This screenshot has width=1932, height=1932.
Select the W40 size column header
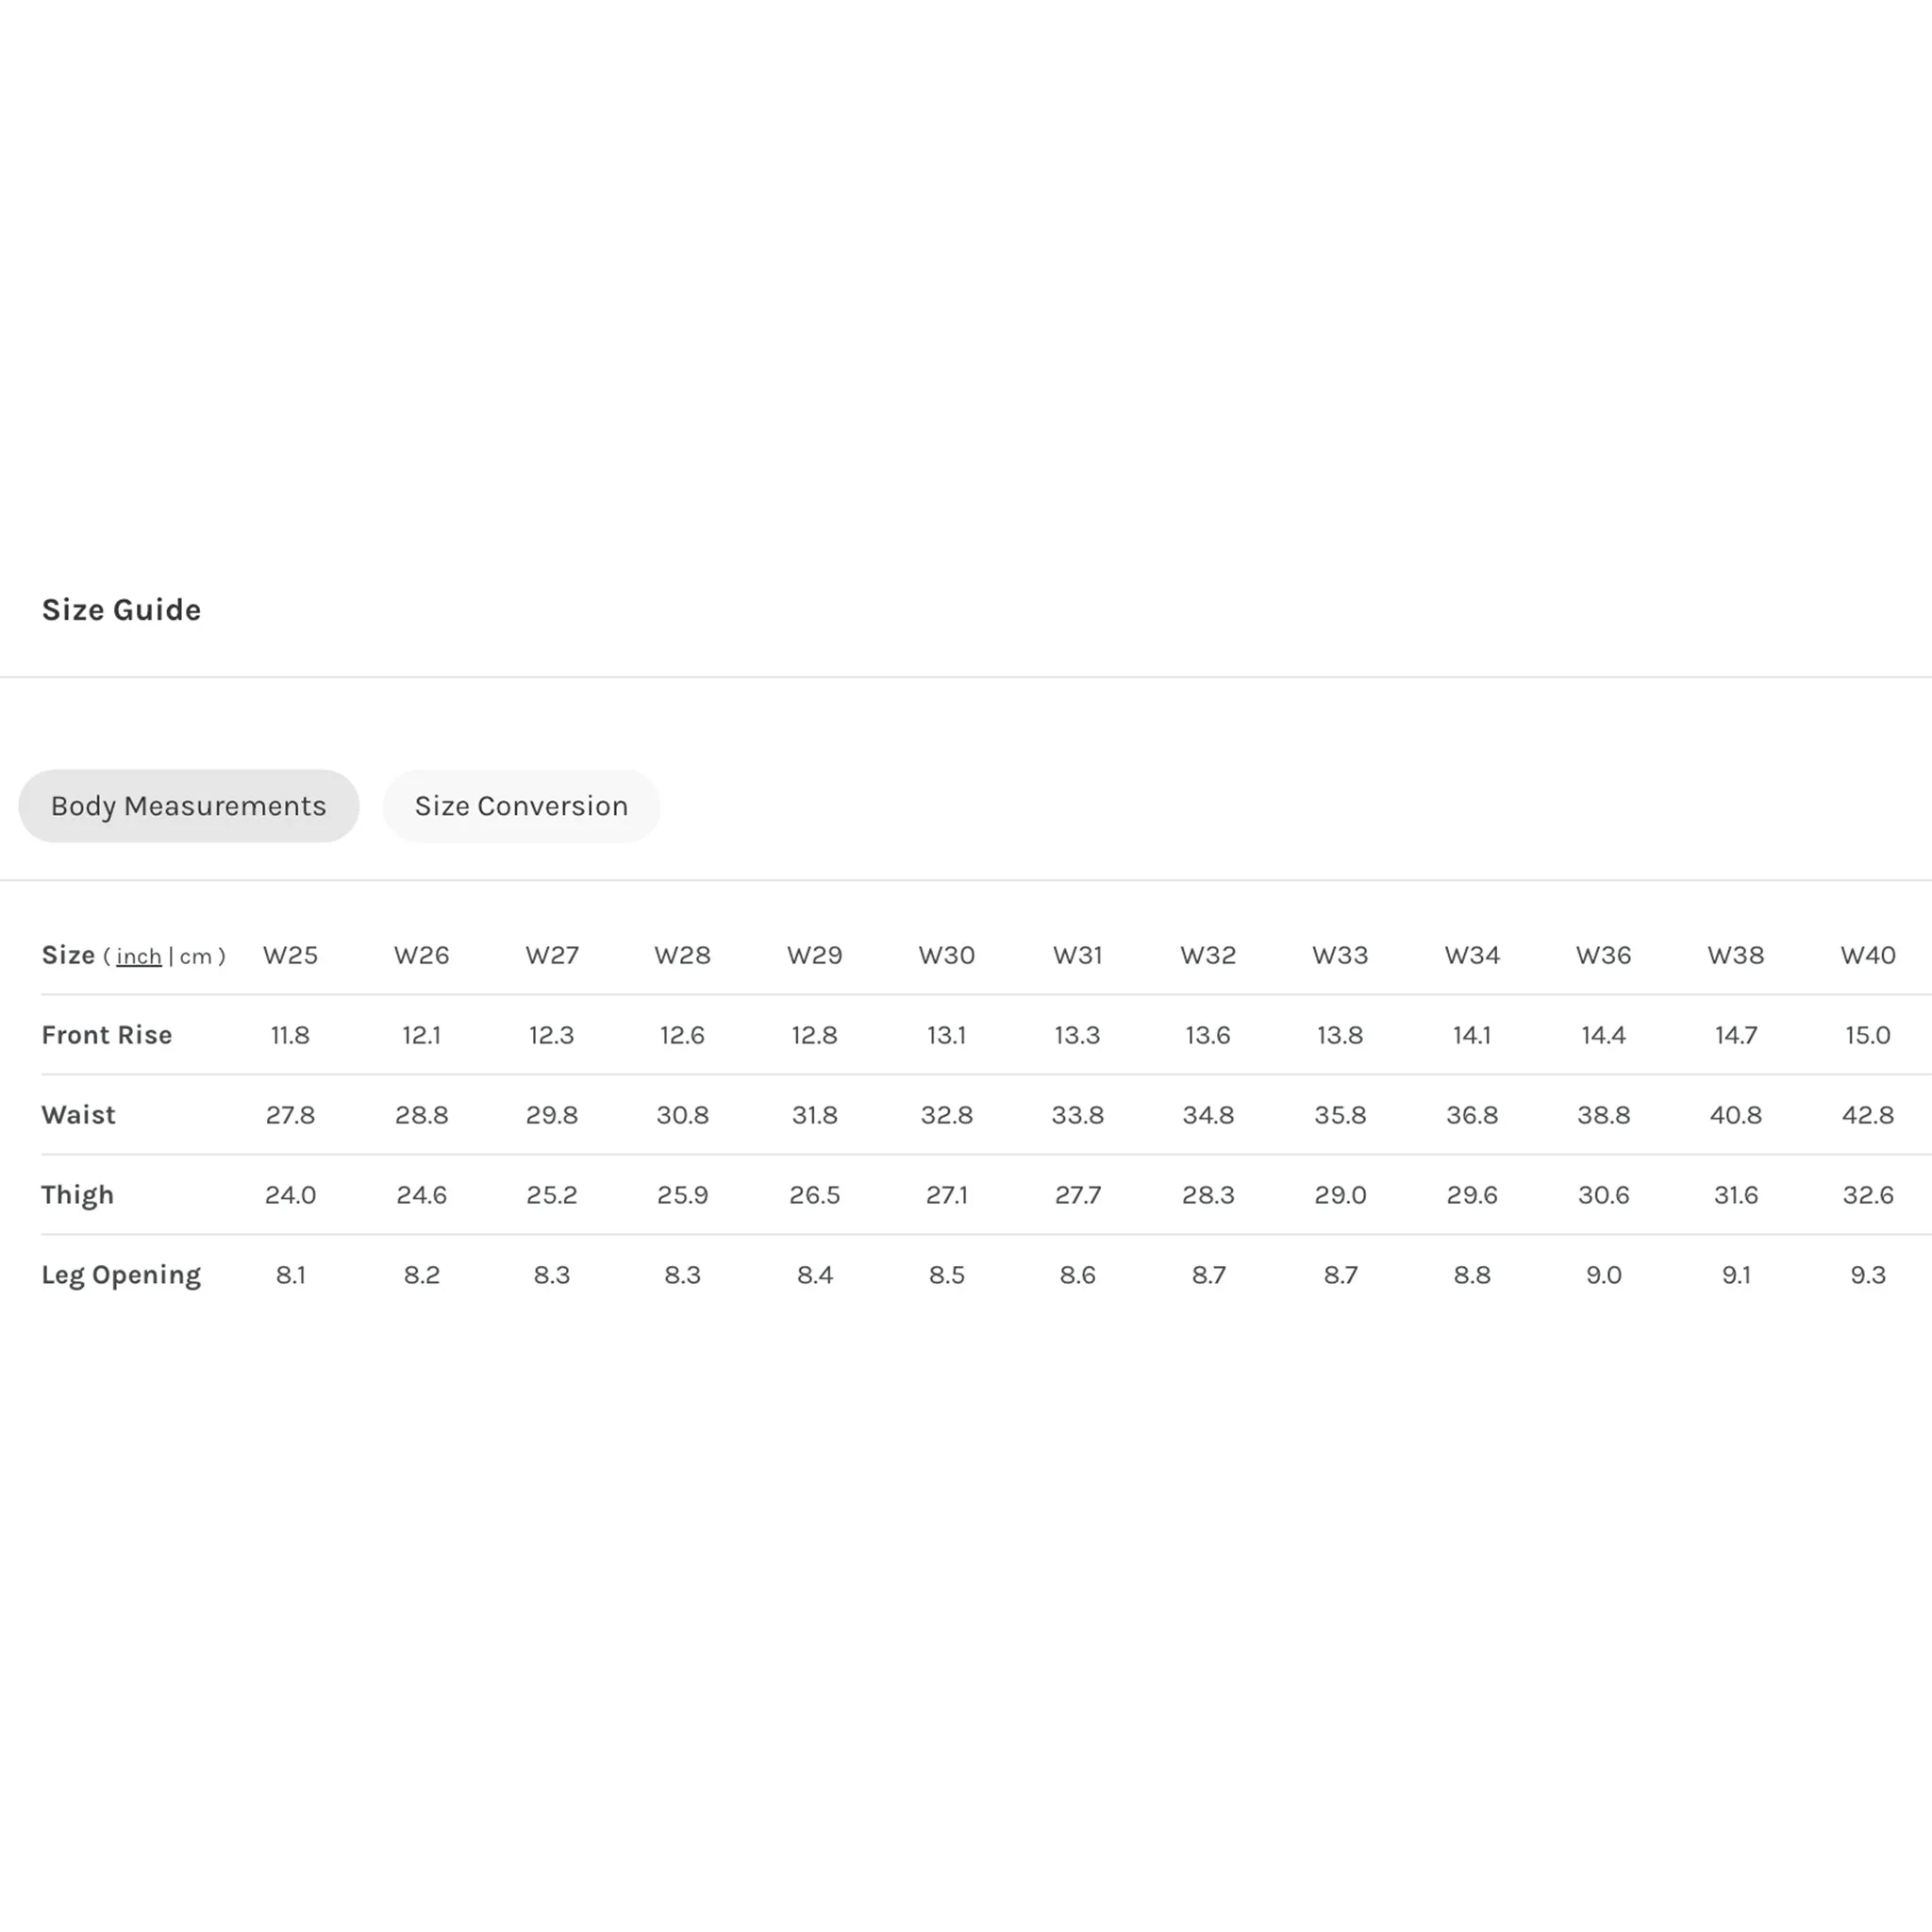tap(1868, 955)
